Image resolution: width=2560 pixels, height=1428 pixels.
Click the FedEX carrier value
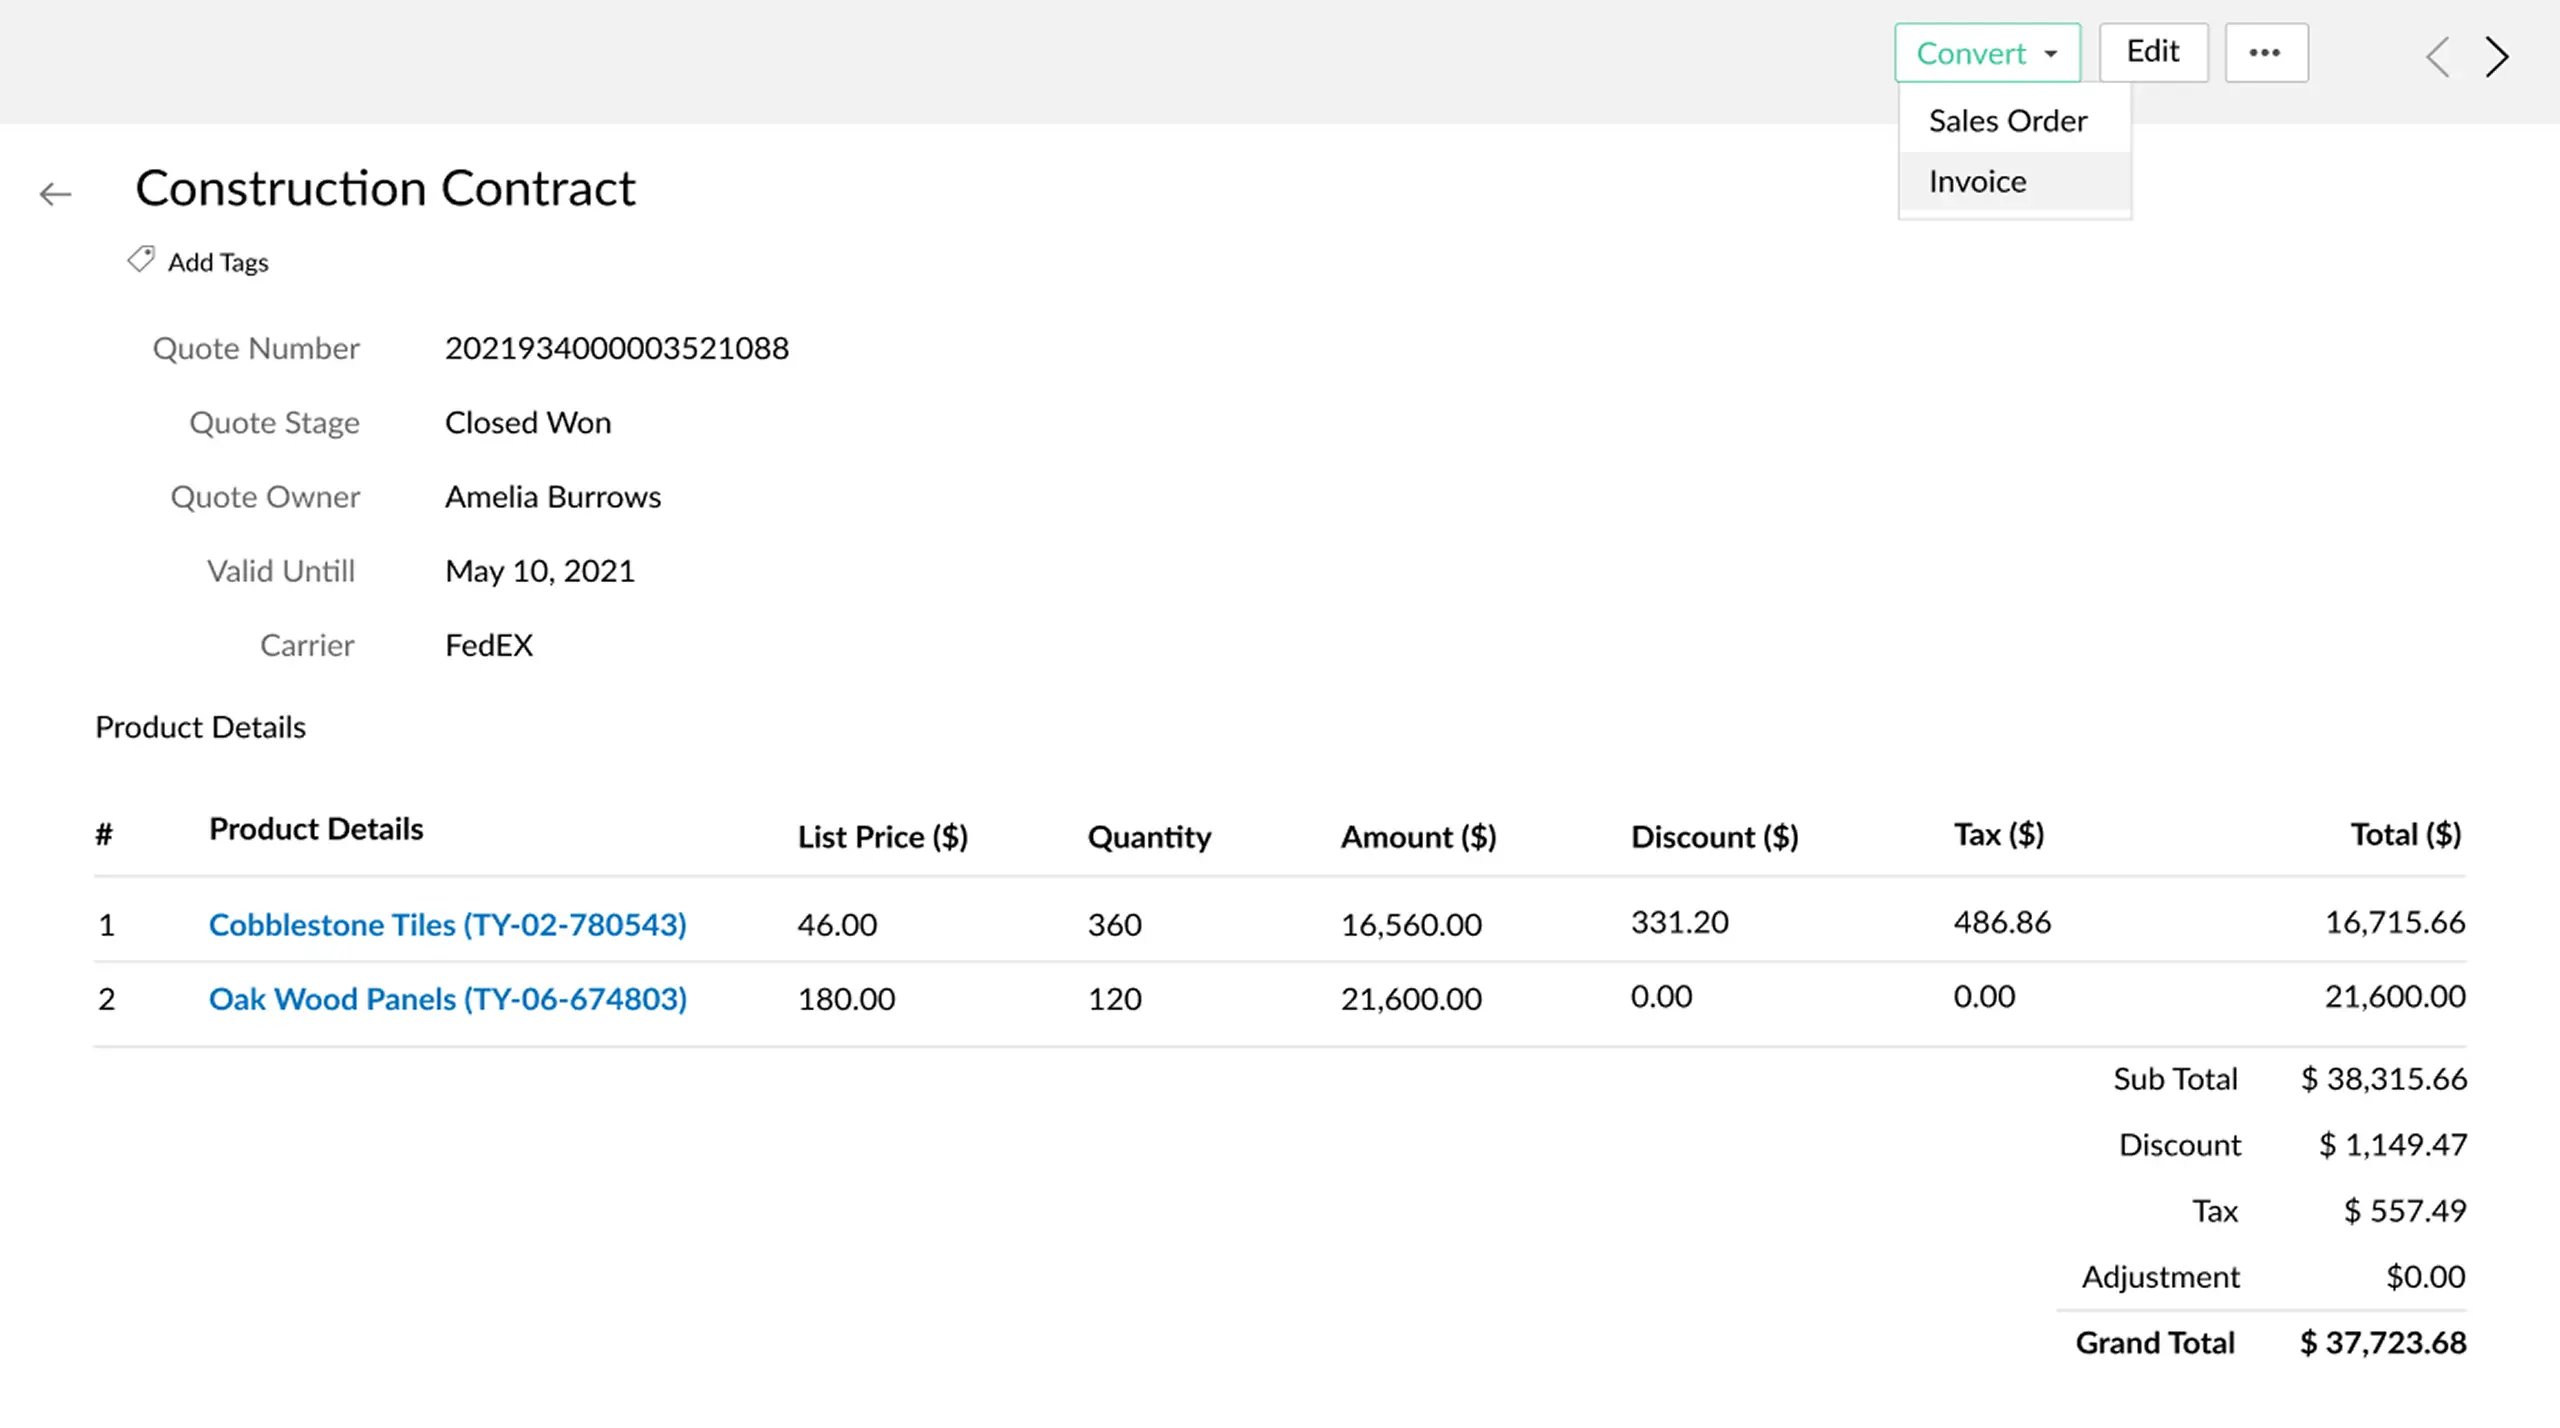[x=489, y=645]
